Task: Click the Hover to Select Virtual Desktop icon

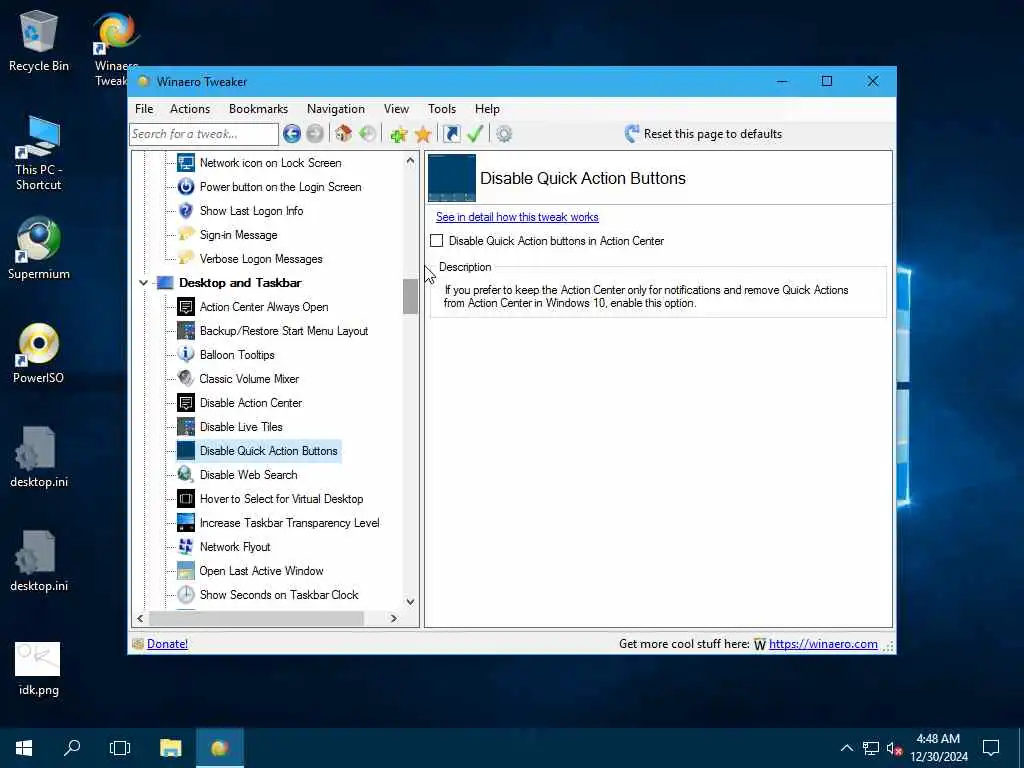Action: pos(186,499)
